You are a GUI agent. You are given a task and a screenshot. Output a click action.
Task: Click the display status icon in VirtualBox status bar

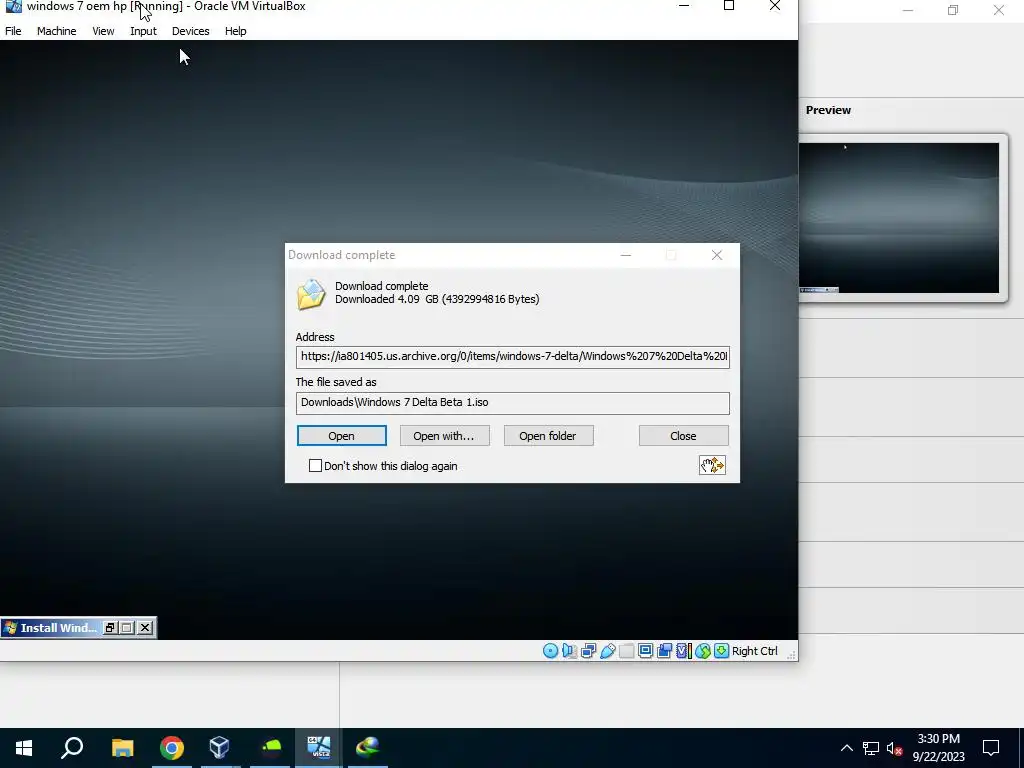645,650
